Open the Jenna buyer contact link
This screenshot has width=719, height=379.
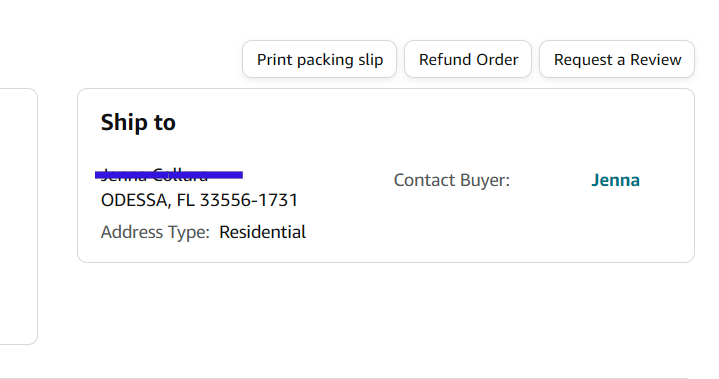click(615, 180)
